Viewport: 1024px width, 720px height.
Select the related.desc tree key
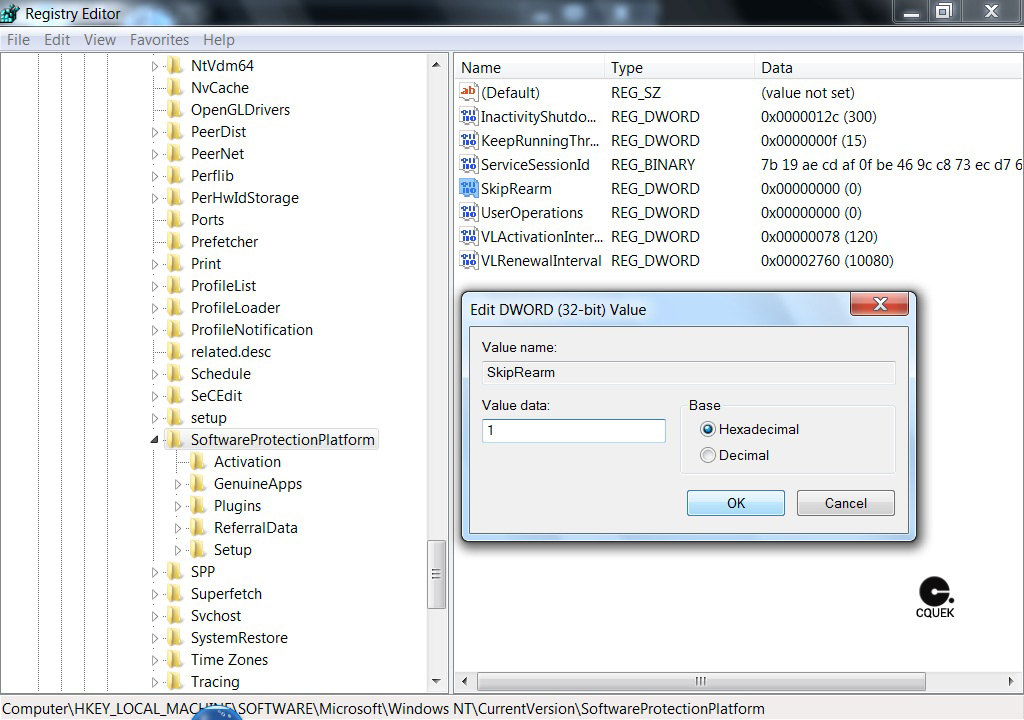pos(231,352)
